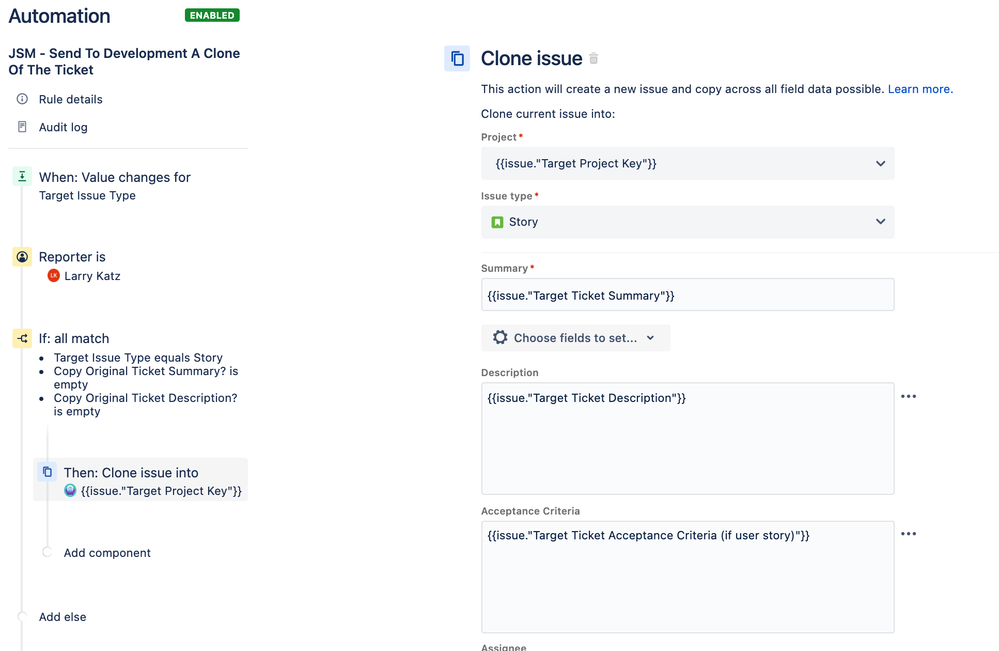The image size is (999, 651).
Task: Click the Acceptance Criteria field label
Action: [531, 511]
